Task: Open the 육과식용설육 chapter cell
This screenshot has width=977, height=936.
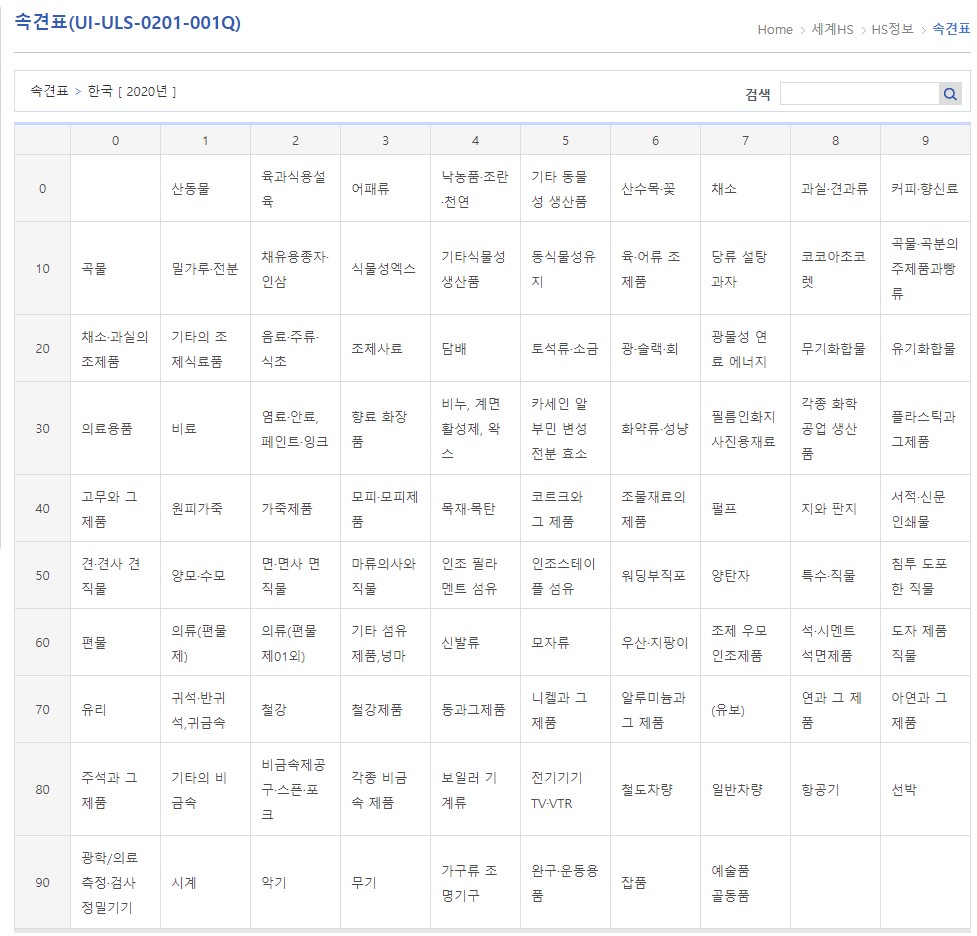Action: coord(293,189)
